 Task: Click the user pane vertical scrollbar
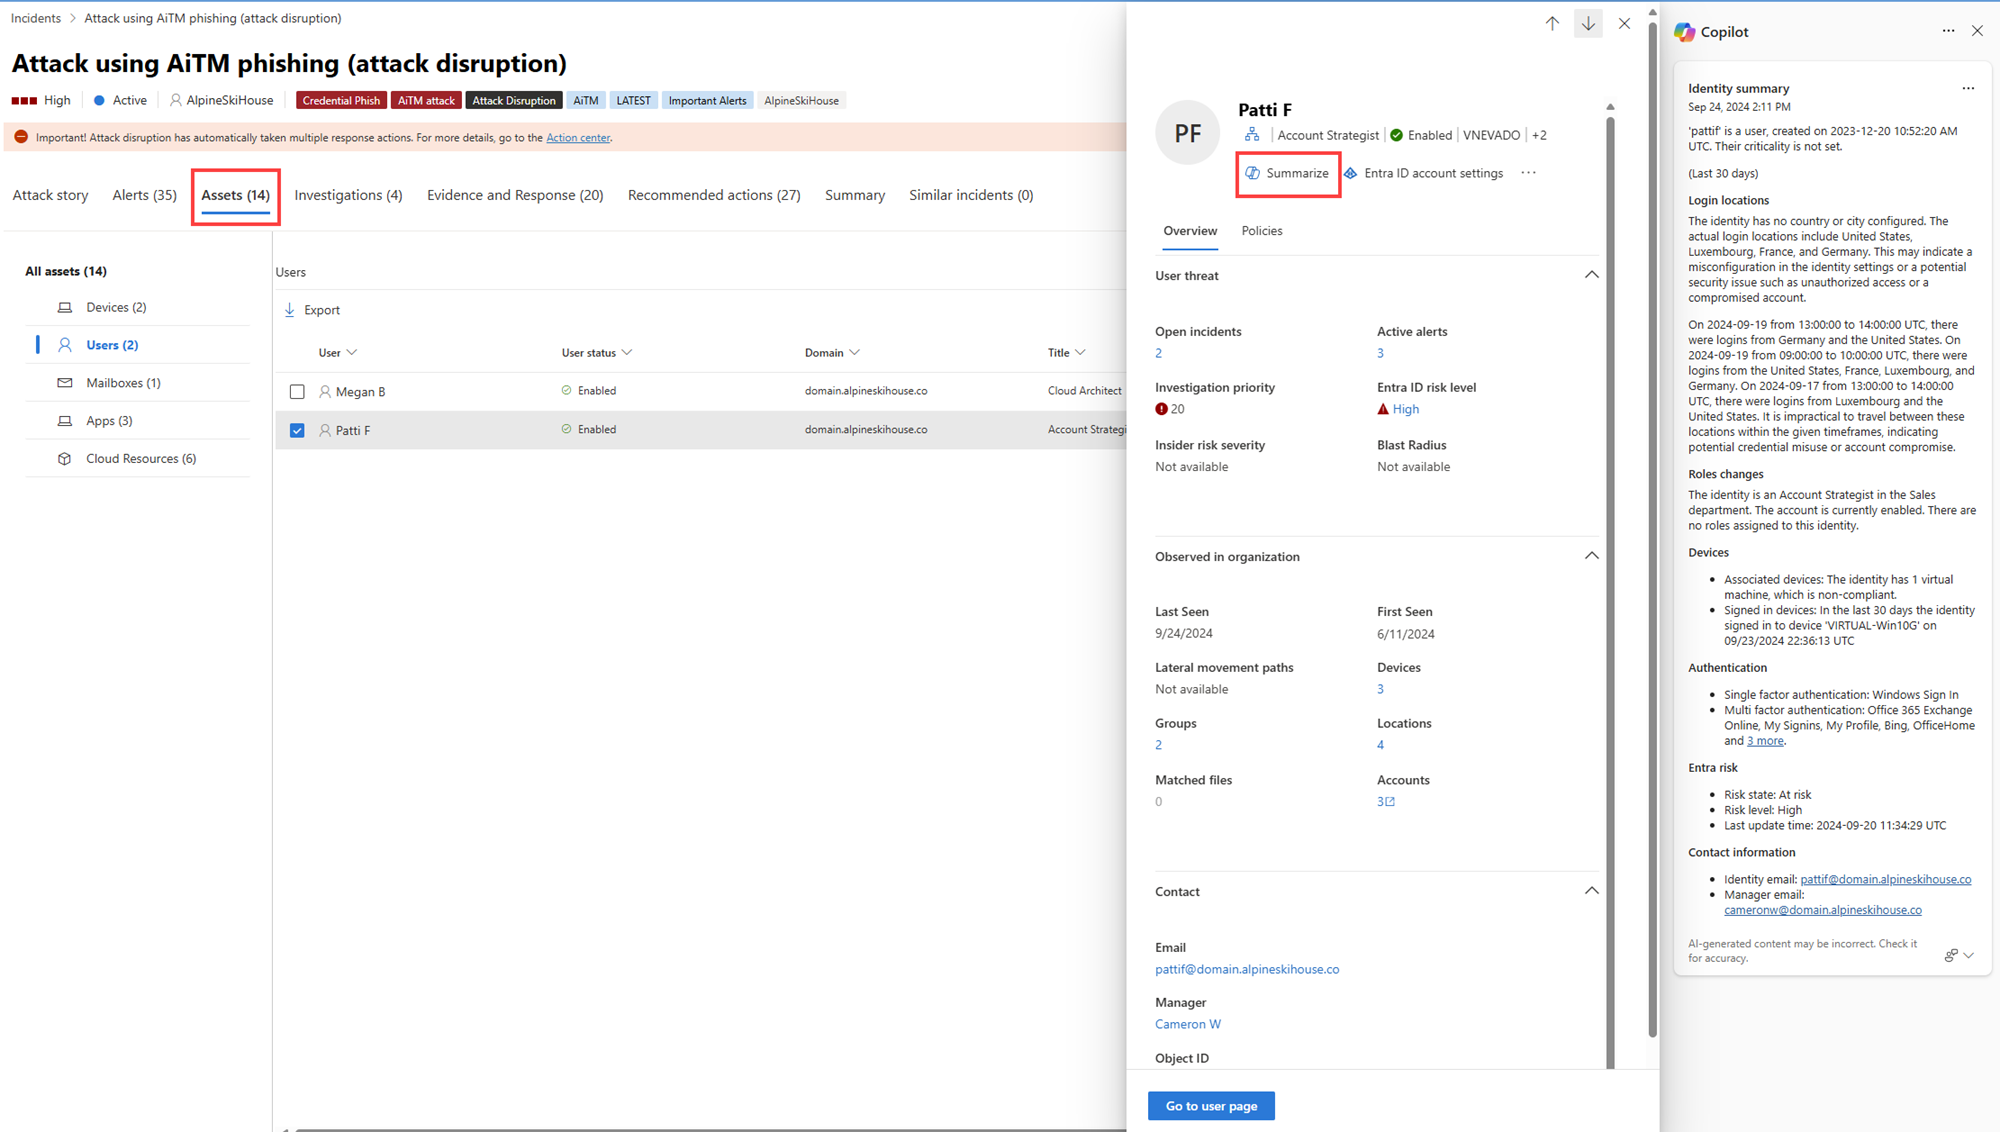[x=1610, y=600]
